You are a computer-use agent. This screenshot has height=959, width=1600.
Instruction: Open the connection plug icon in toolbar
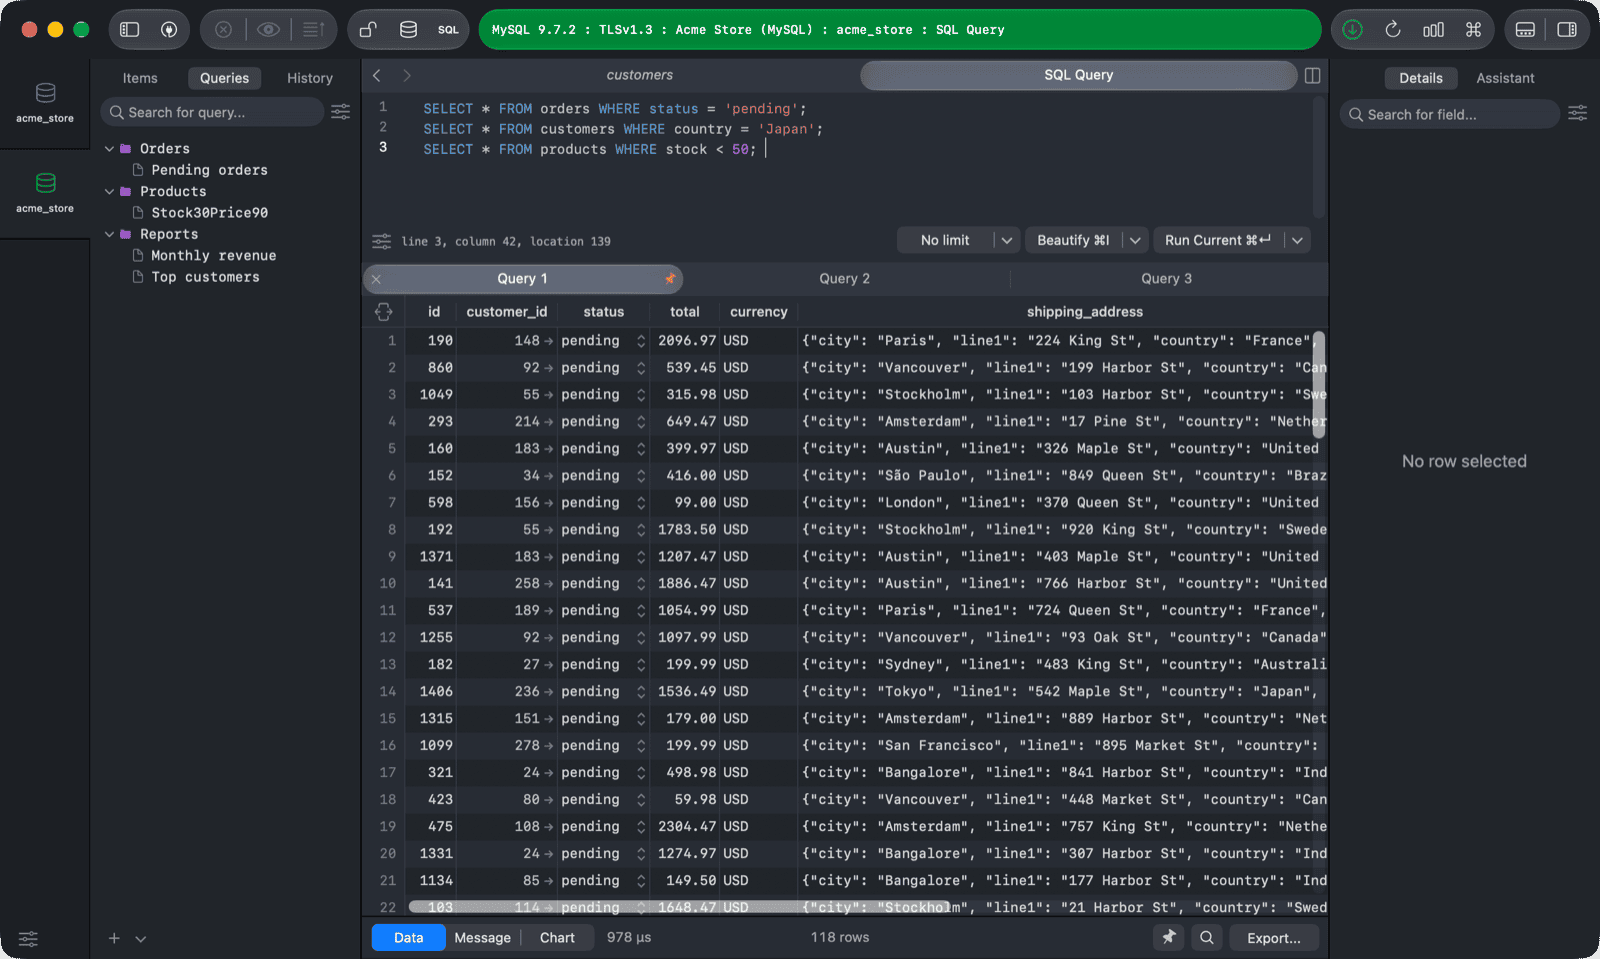point(169,30)
